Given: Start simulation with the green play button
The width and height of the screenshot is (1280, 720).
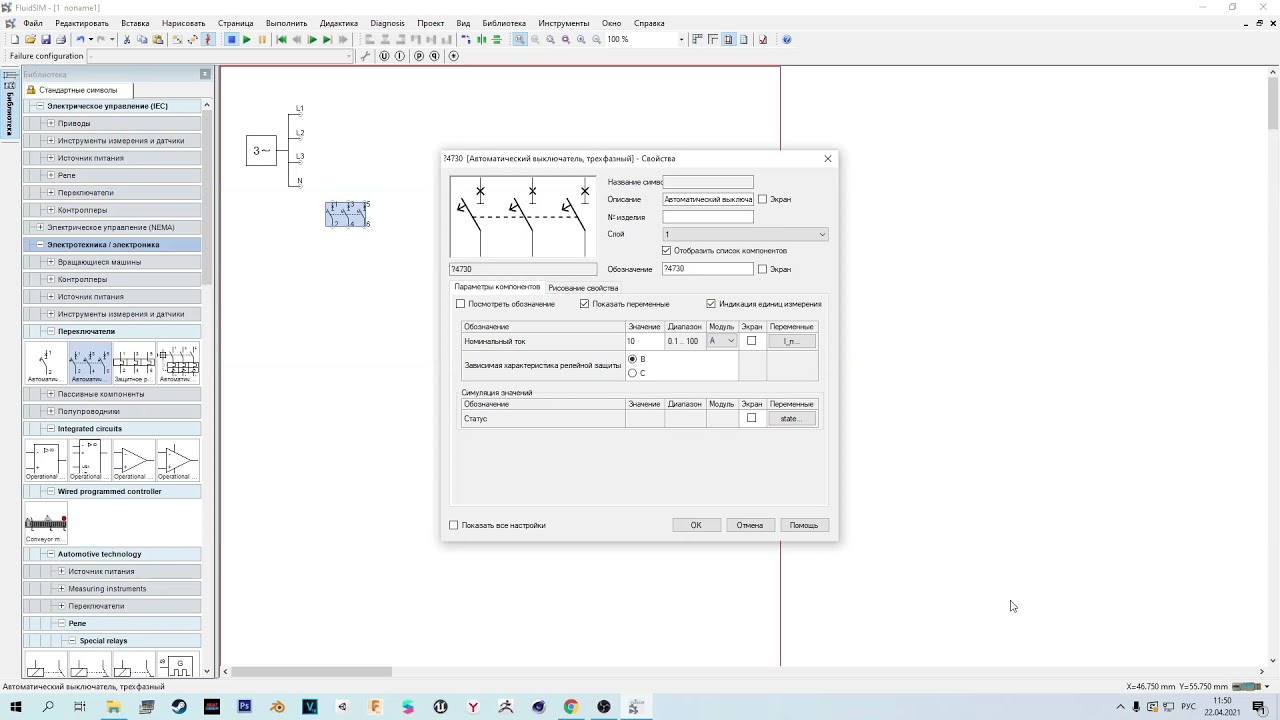Looking at the screenshot, I should coord(247,40).
